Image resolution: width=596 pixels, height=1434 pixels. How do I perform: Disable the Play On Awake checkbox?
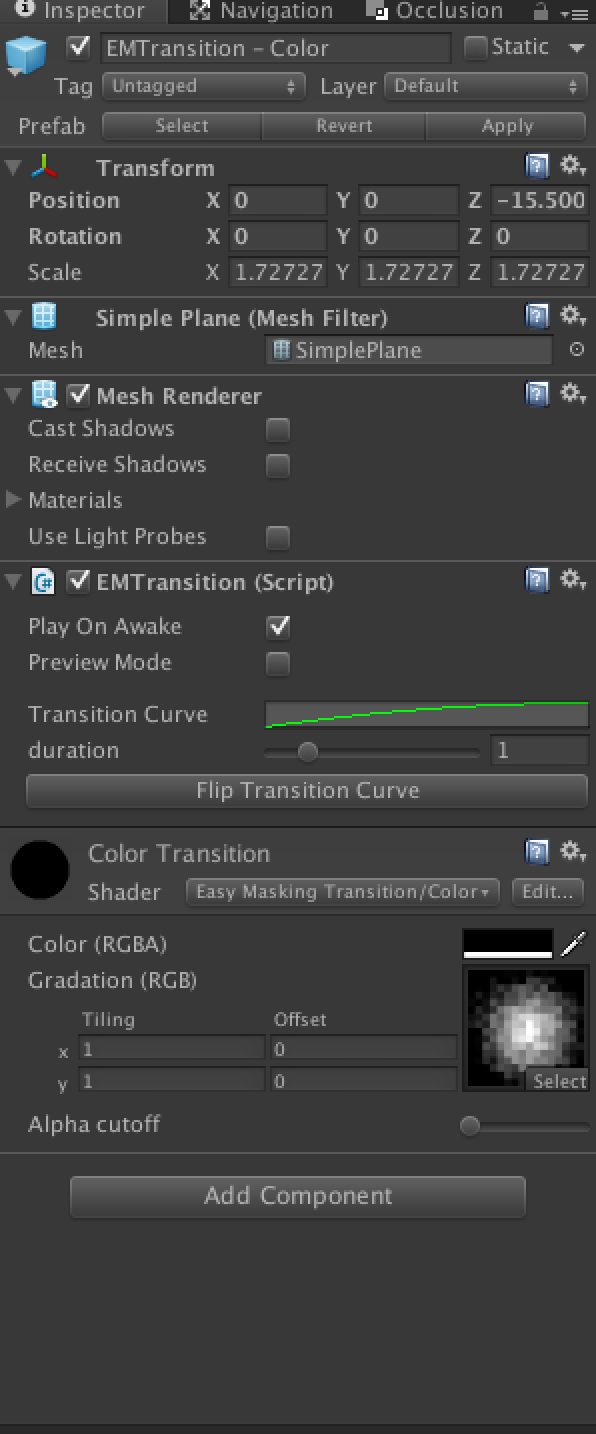coord(277,627)
